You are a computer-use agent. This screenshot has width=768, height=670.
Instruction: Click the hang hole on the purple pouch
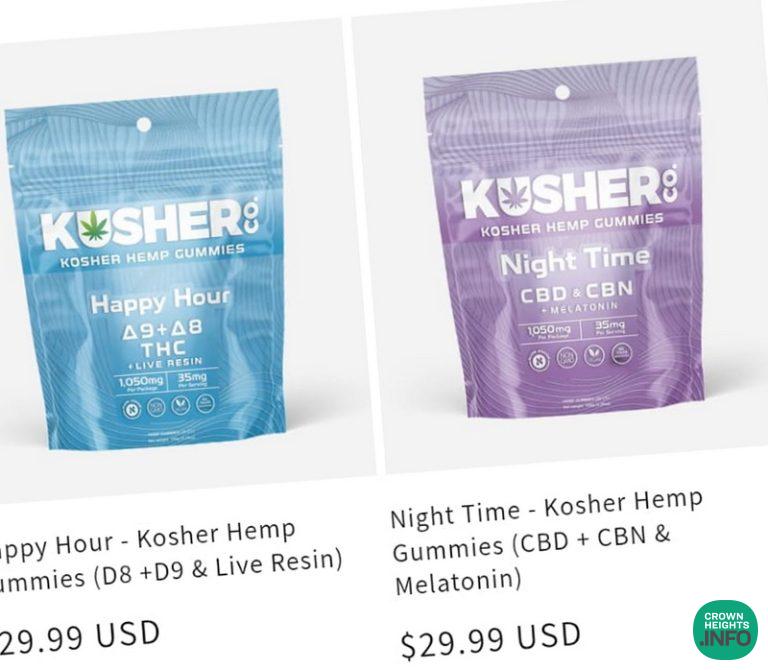[x=562, y=92]
